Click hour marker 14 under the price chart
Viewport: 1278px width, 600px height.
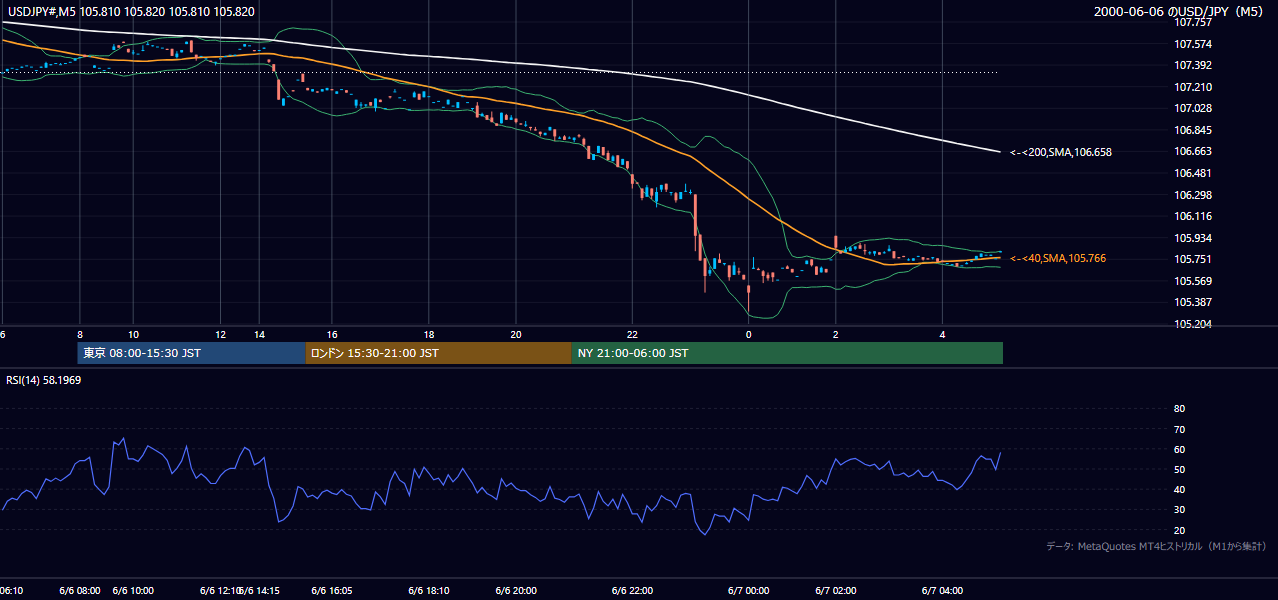coord(260,334)
